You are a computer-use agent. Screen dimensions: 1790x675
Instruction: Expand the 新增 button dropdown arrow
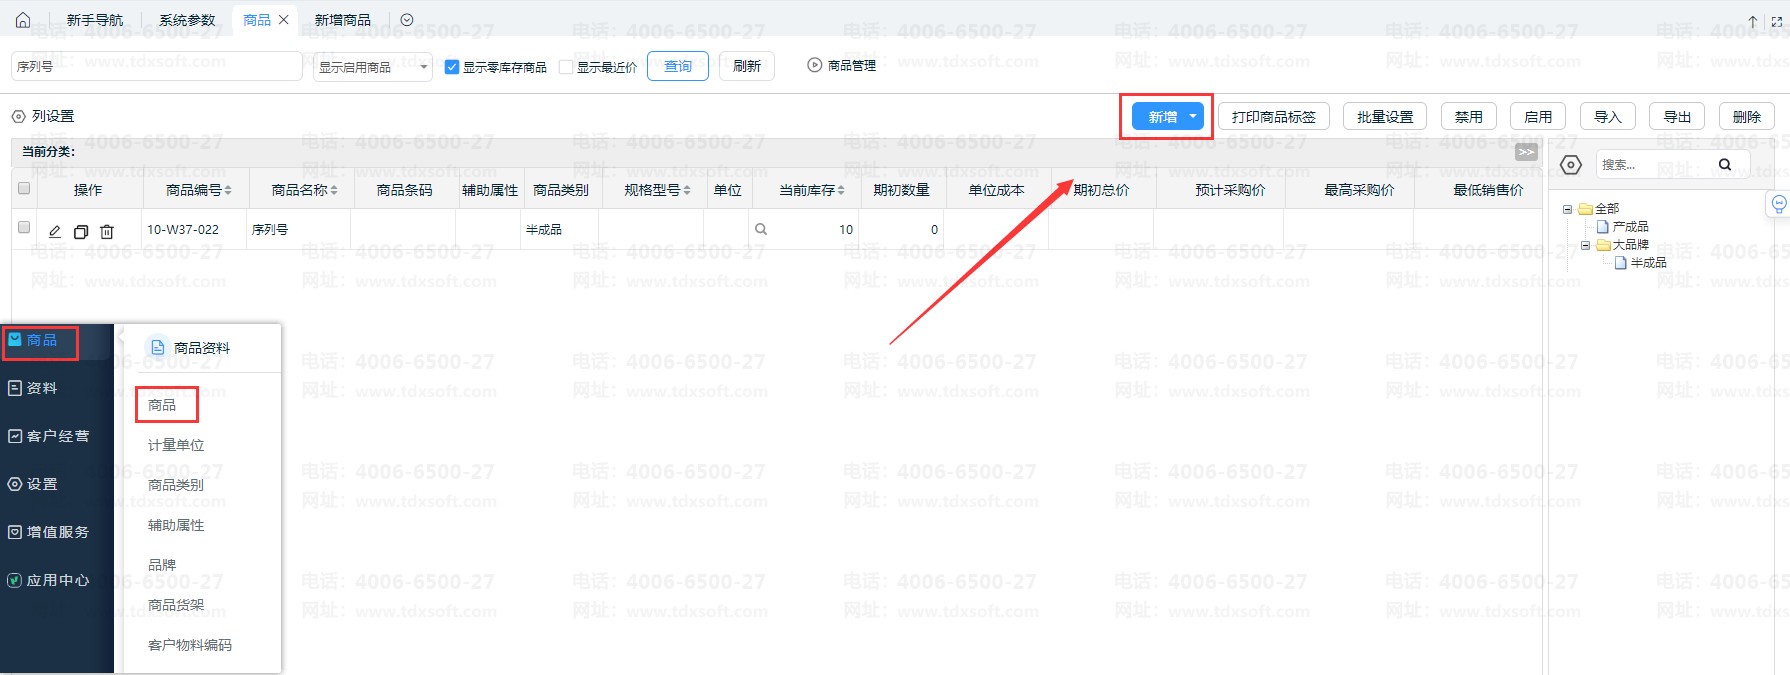[x=1193, y=117]
